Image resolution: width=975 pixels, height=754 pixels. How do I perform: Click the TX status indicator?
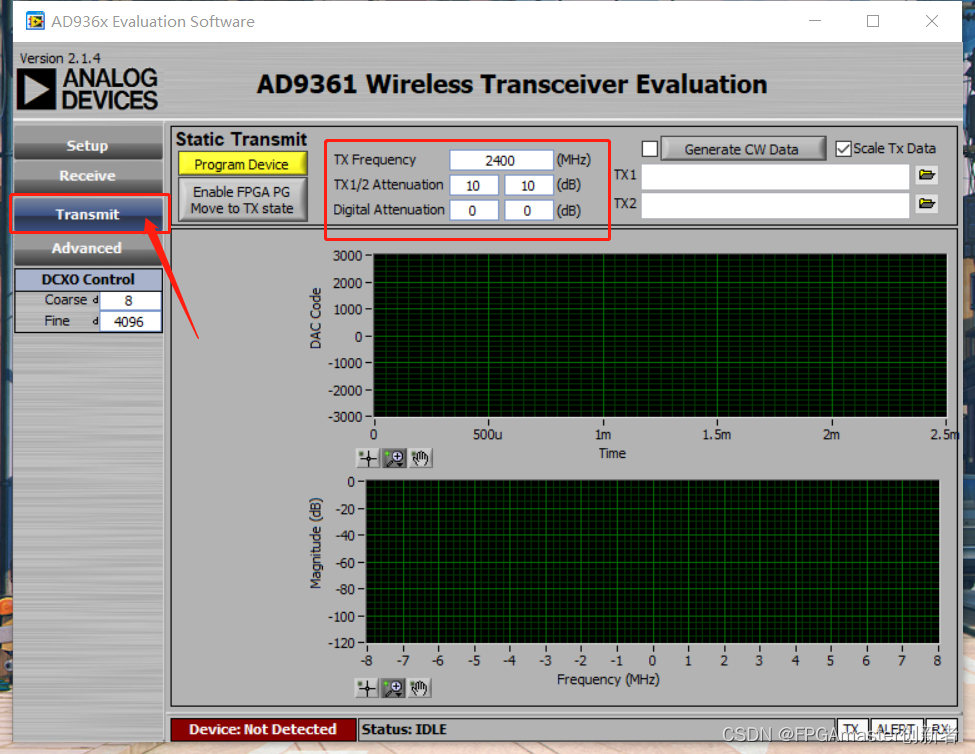click(x=852, y=729)
